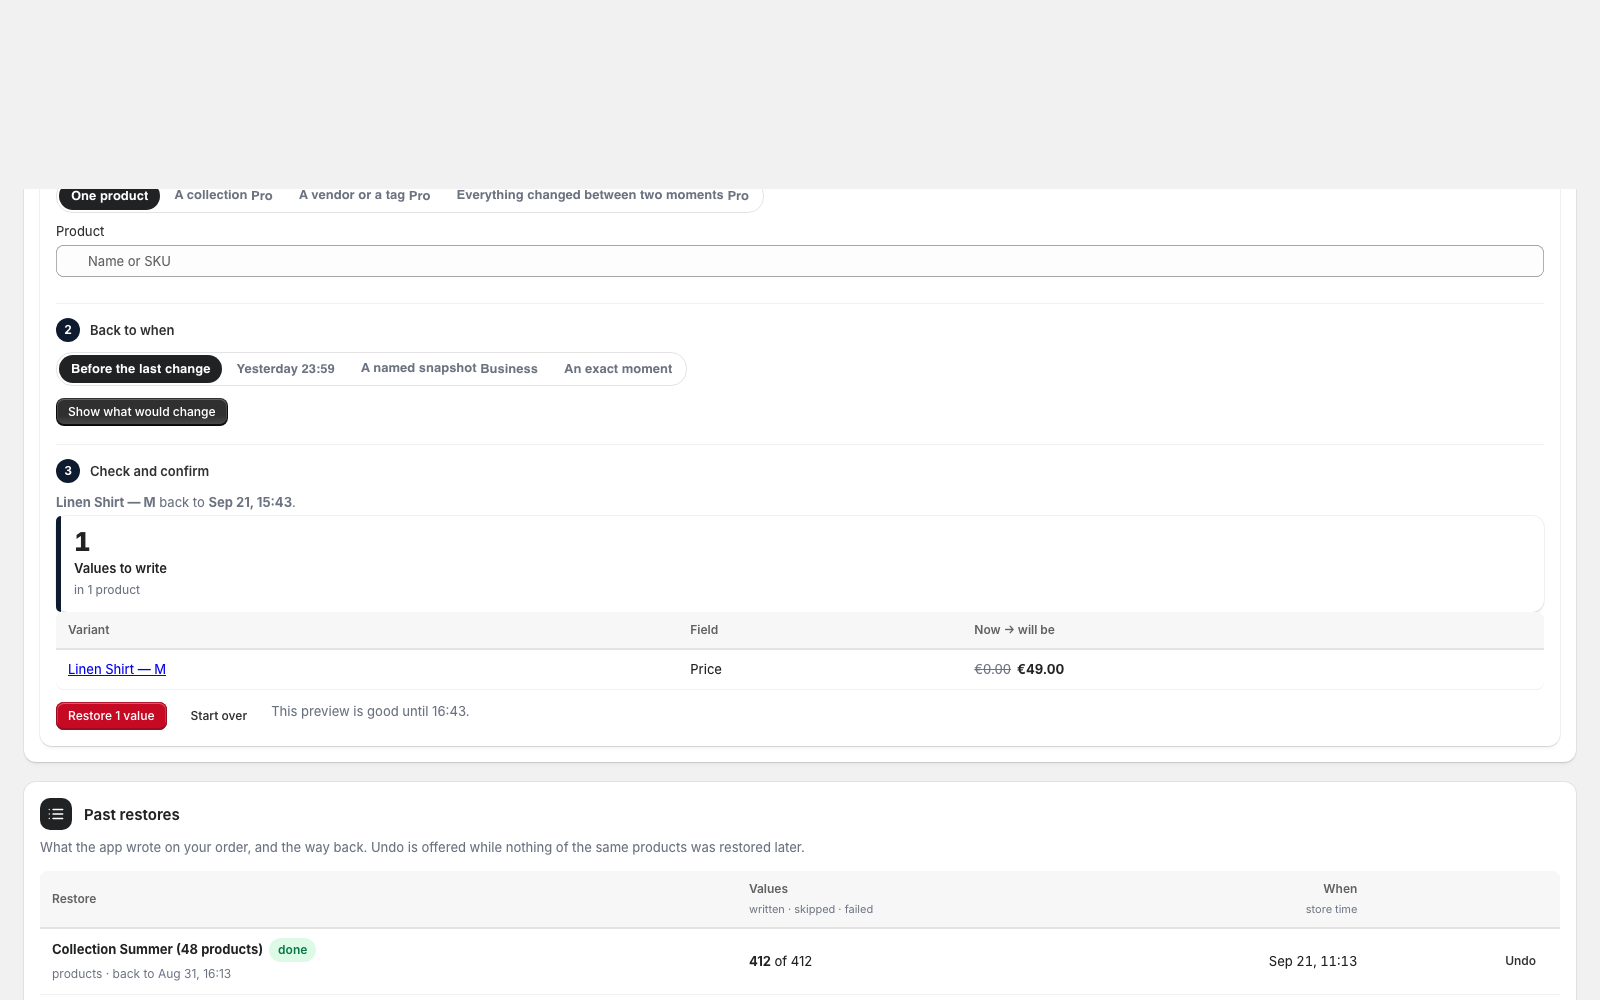Pick the A vendor or a tag option

364,195
